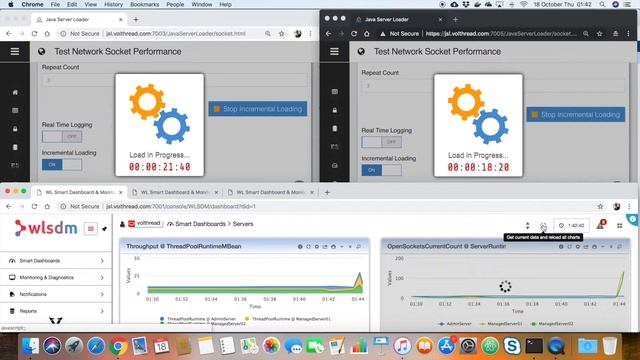The width and height of the screenshot is (640, 360).
Task: Click export icon on OpenSocketsCurrentCount chart panel
Action: click(586, 247)
